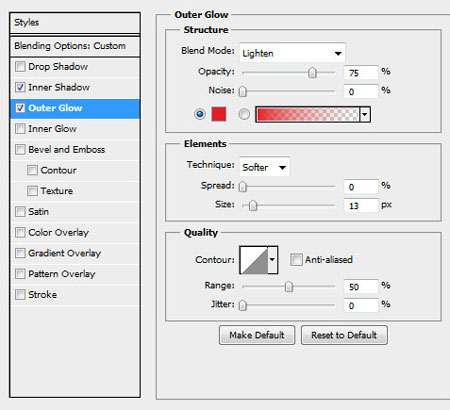Click the Size slider handle

coord(253,205)
